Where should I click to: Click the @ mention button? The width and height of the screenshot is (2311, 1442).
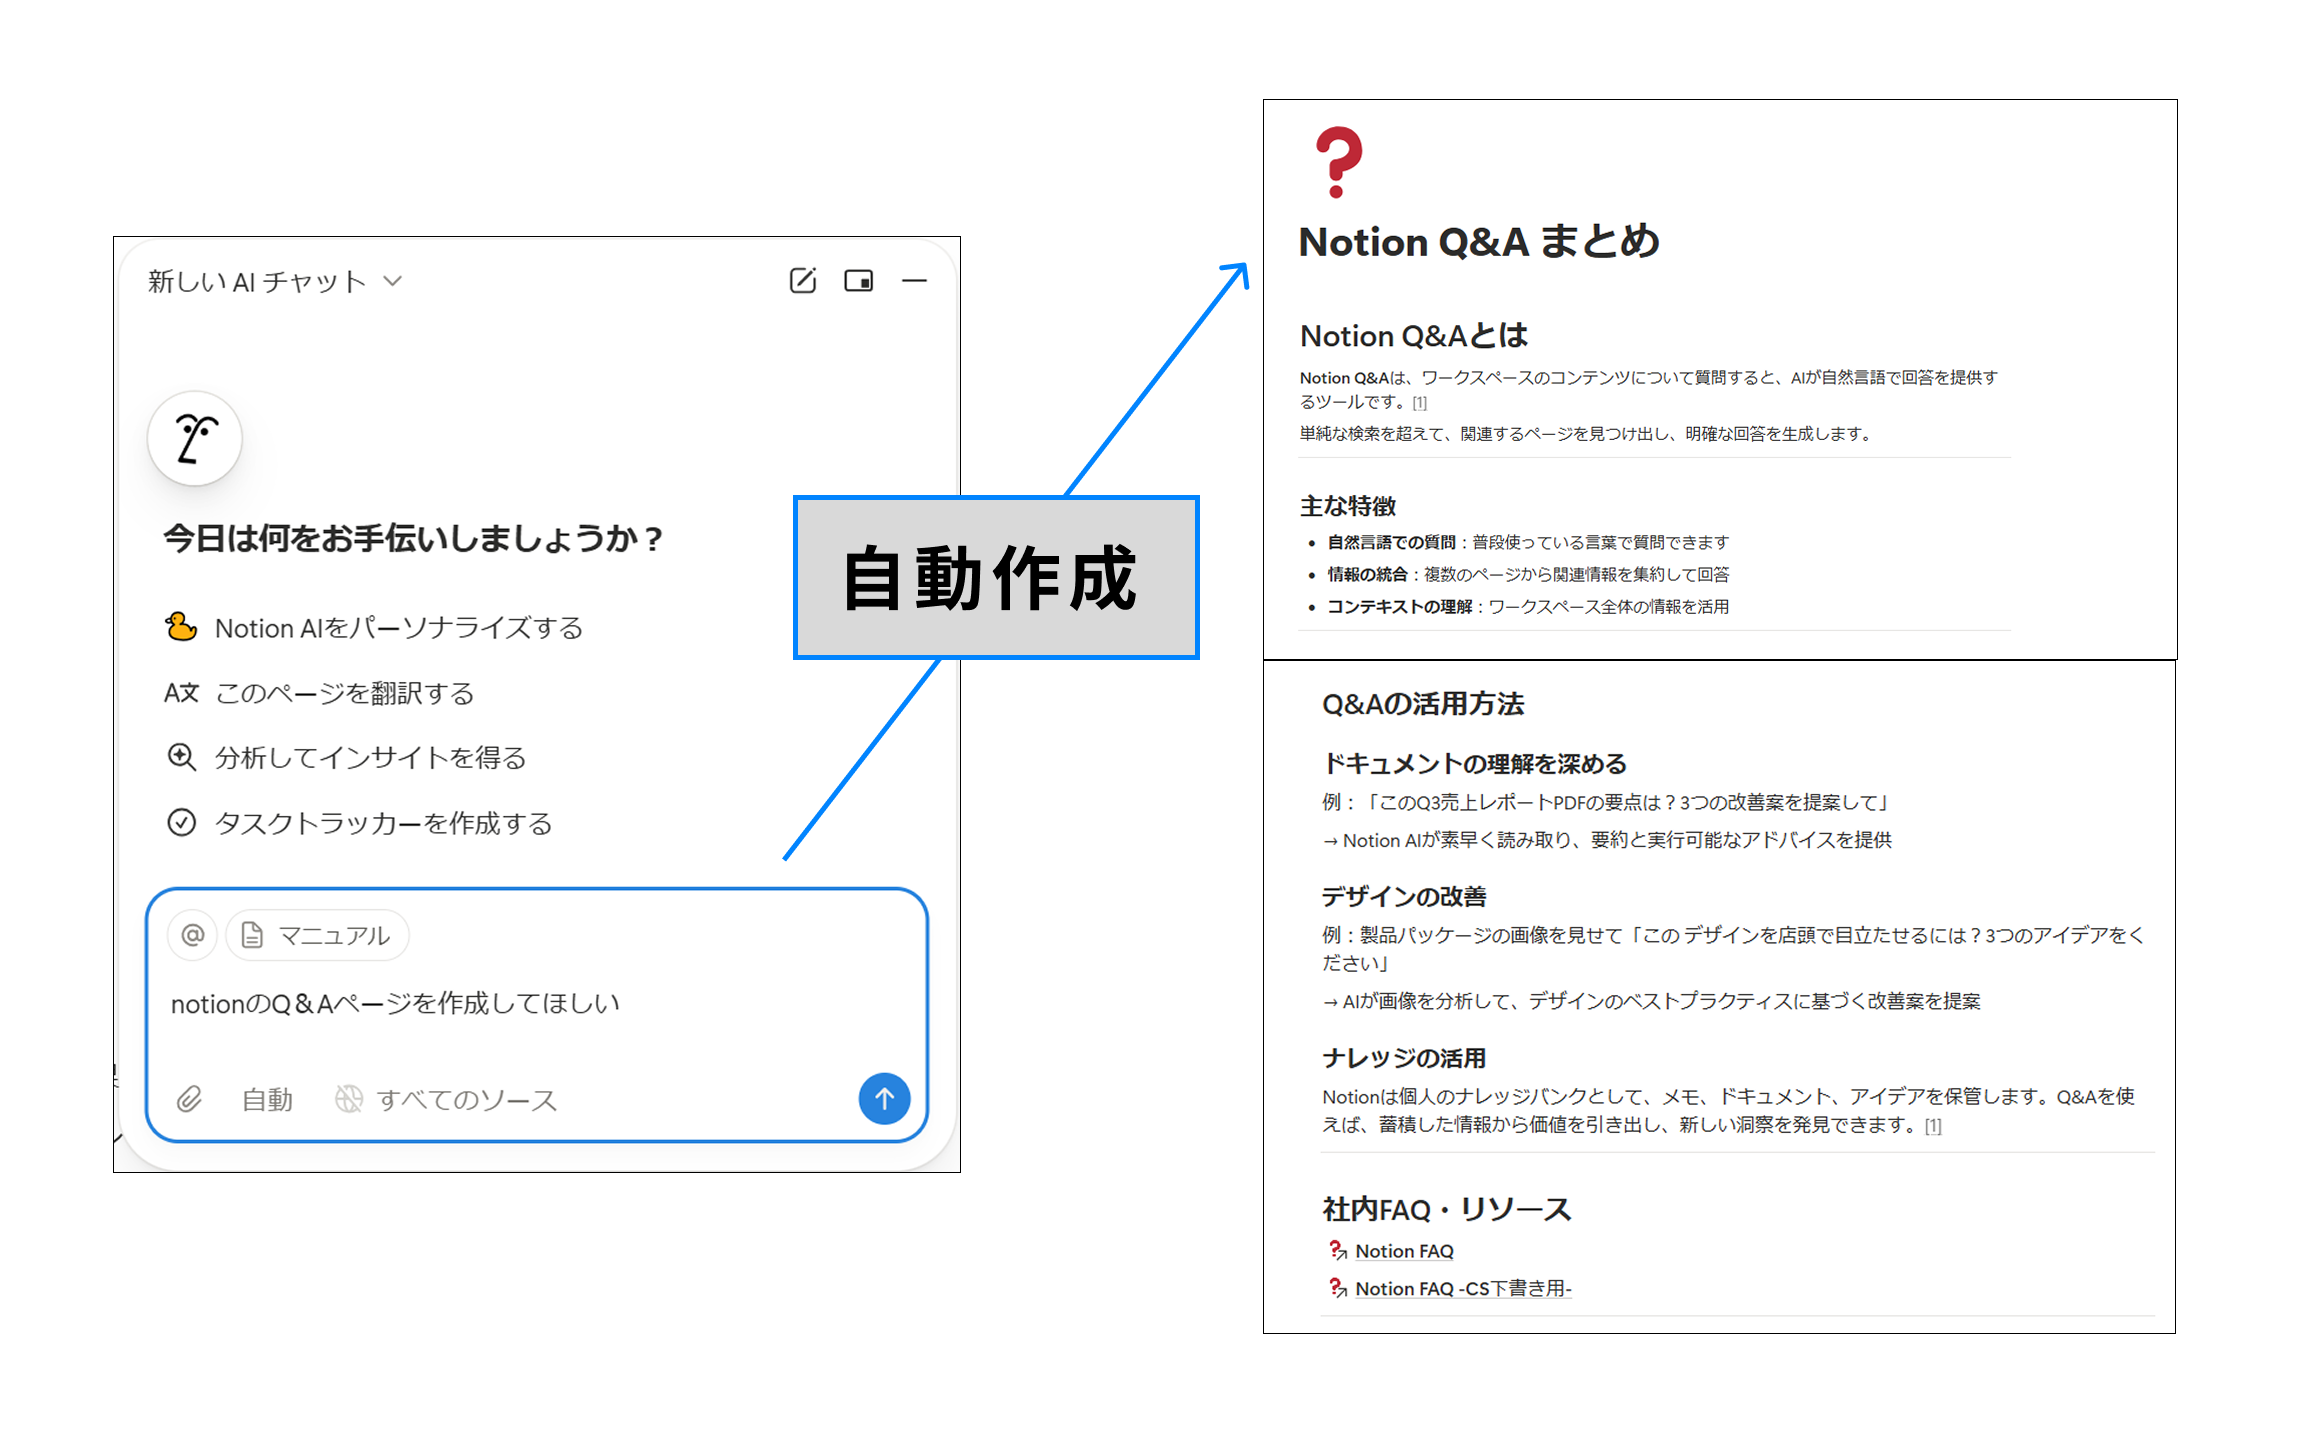(192, 935)
